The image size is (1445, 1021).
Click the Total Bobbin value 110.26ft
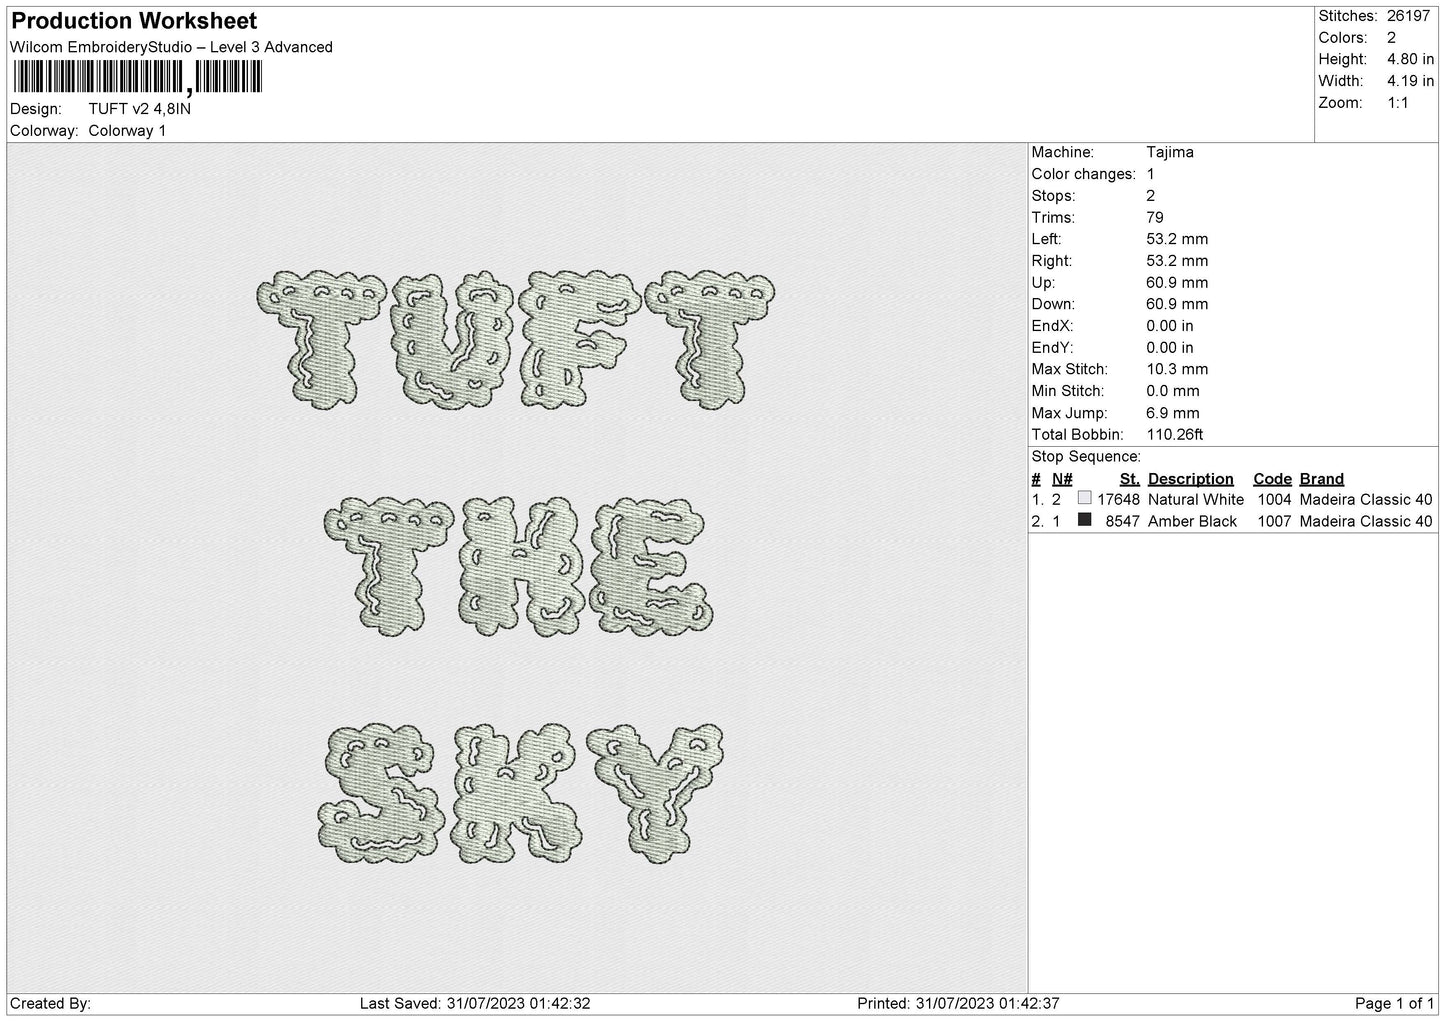[x=1175, y=435]
